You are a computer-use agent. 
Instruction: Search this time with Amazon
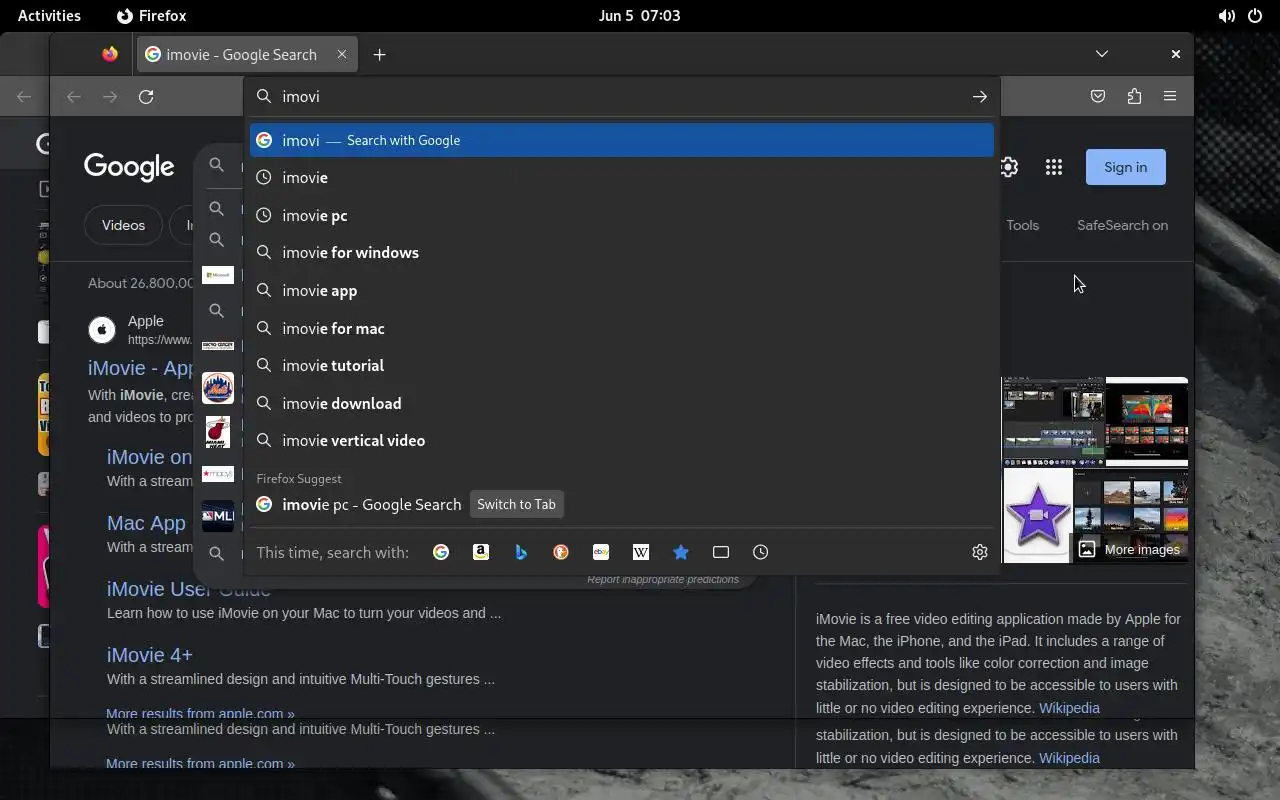tap(481, 552)
